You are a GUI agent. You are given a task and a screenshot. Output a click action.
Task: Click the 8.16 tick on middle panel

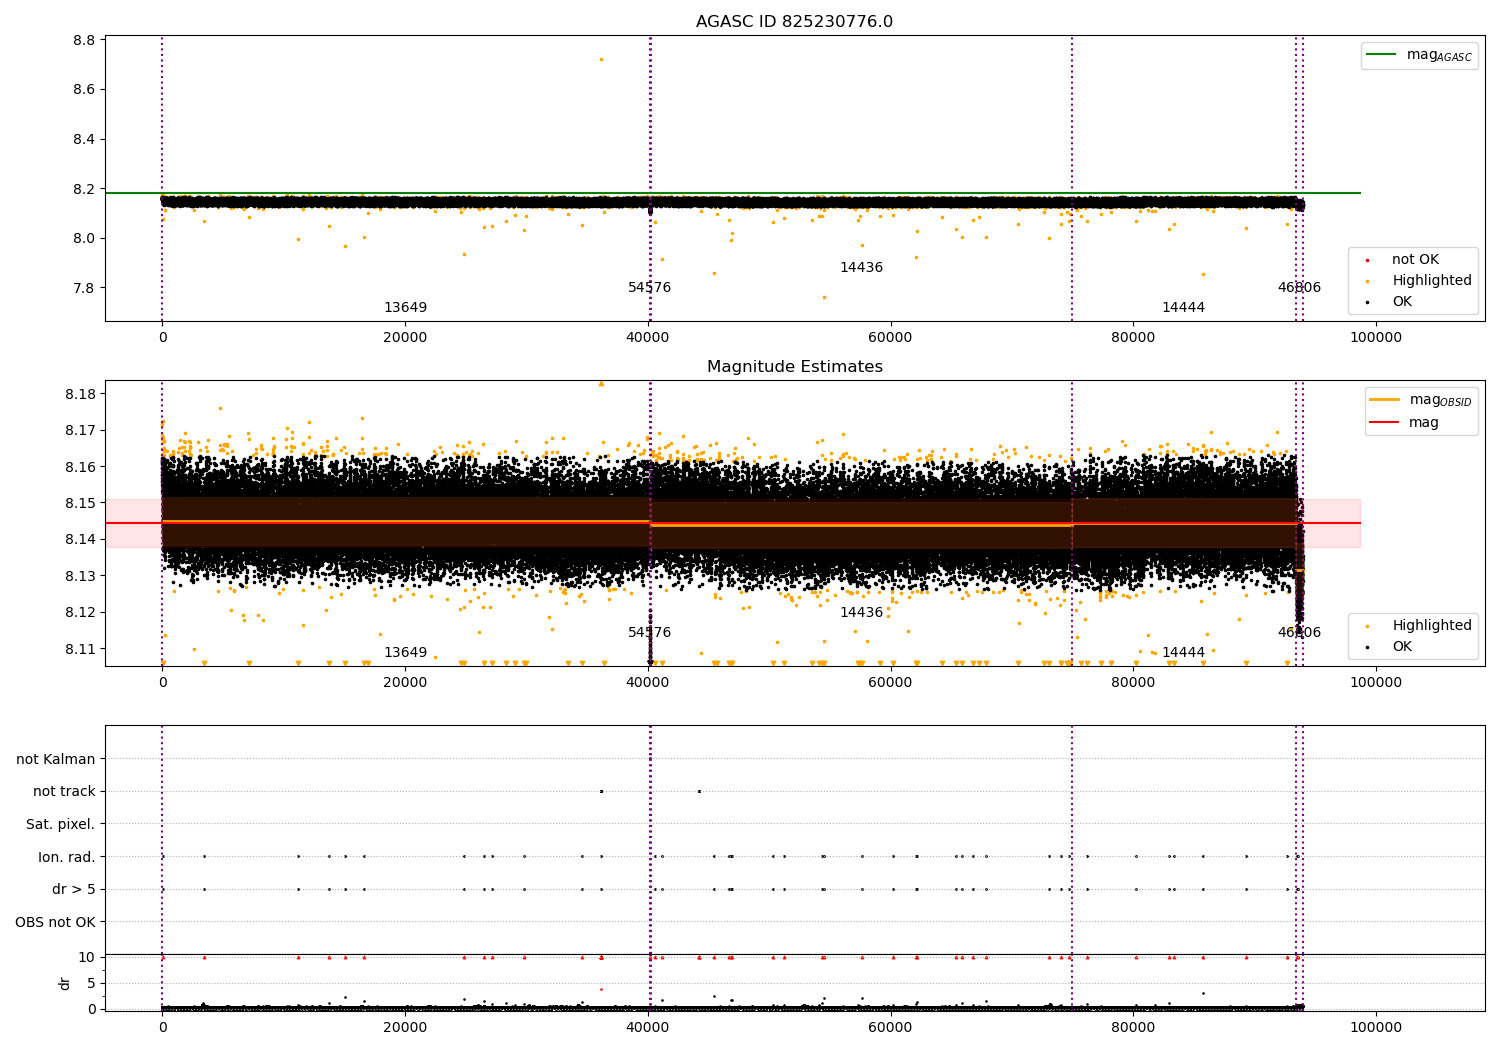(x=81, y=467)
